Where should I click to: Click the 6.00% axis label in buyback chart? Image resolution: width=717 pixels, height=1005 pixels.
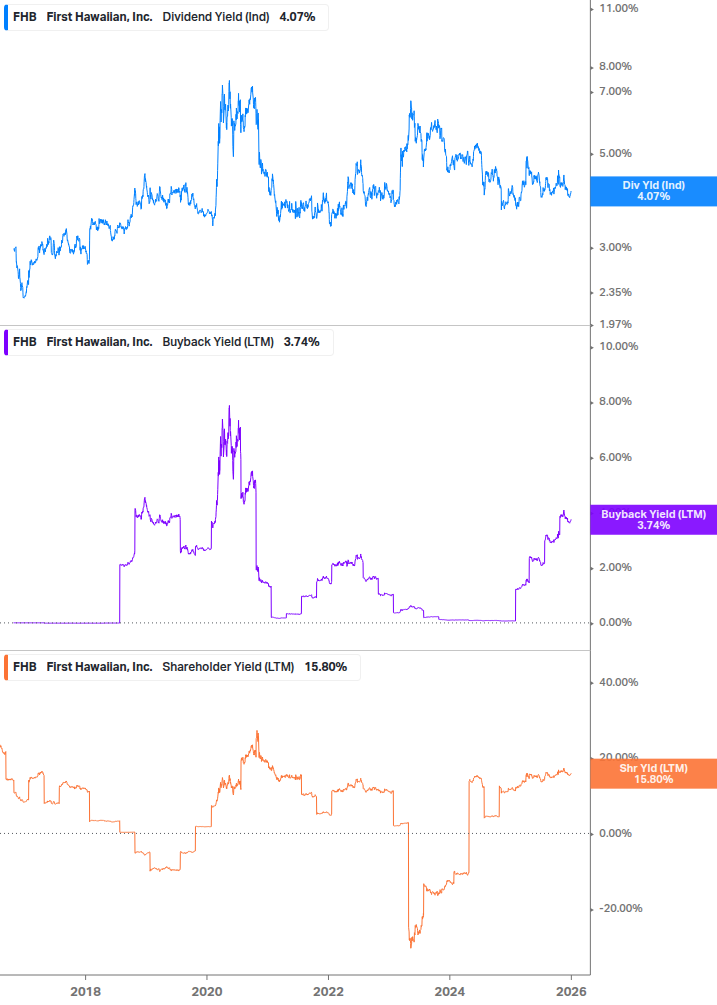(x=615, y=457)
